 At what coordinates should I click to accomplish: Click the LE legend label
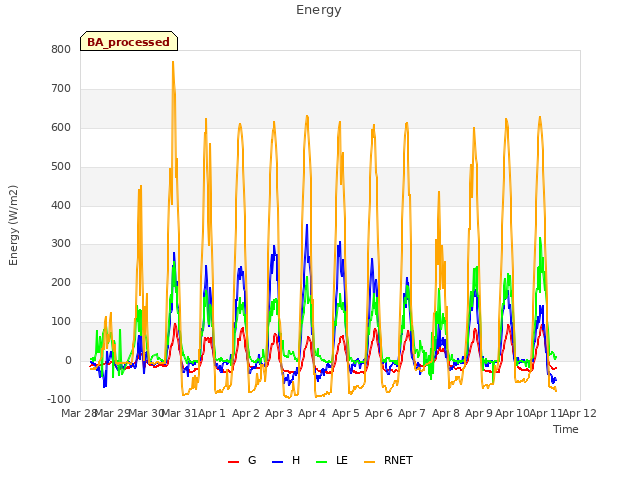(342, 460)
